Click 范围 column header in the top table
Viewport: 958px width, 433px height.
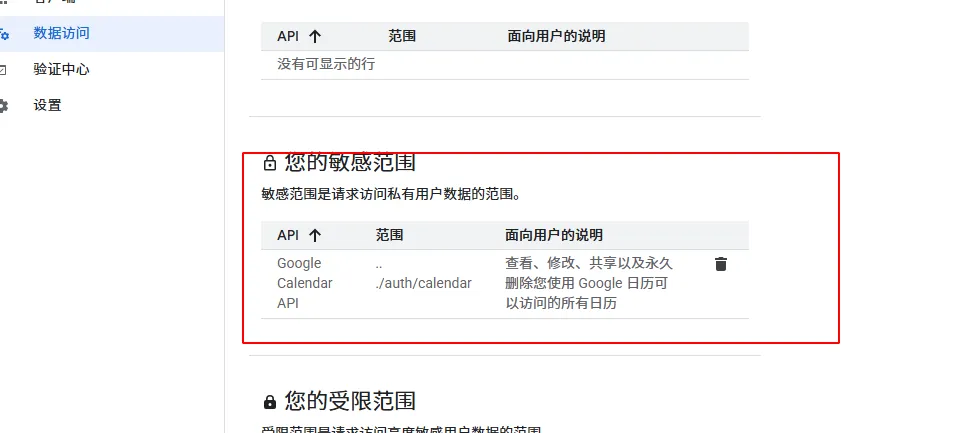coord(402,36)
